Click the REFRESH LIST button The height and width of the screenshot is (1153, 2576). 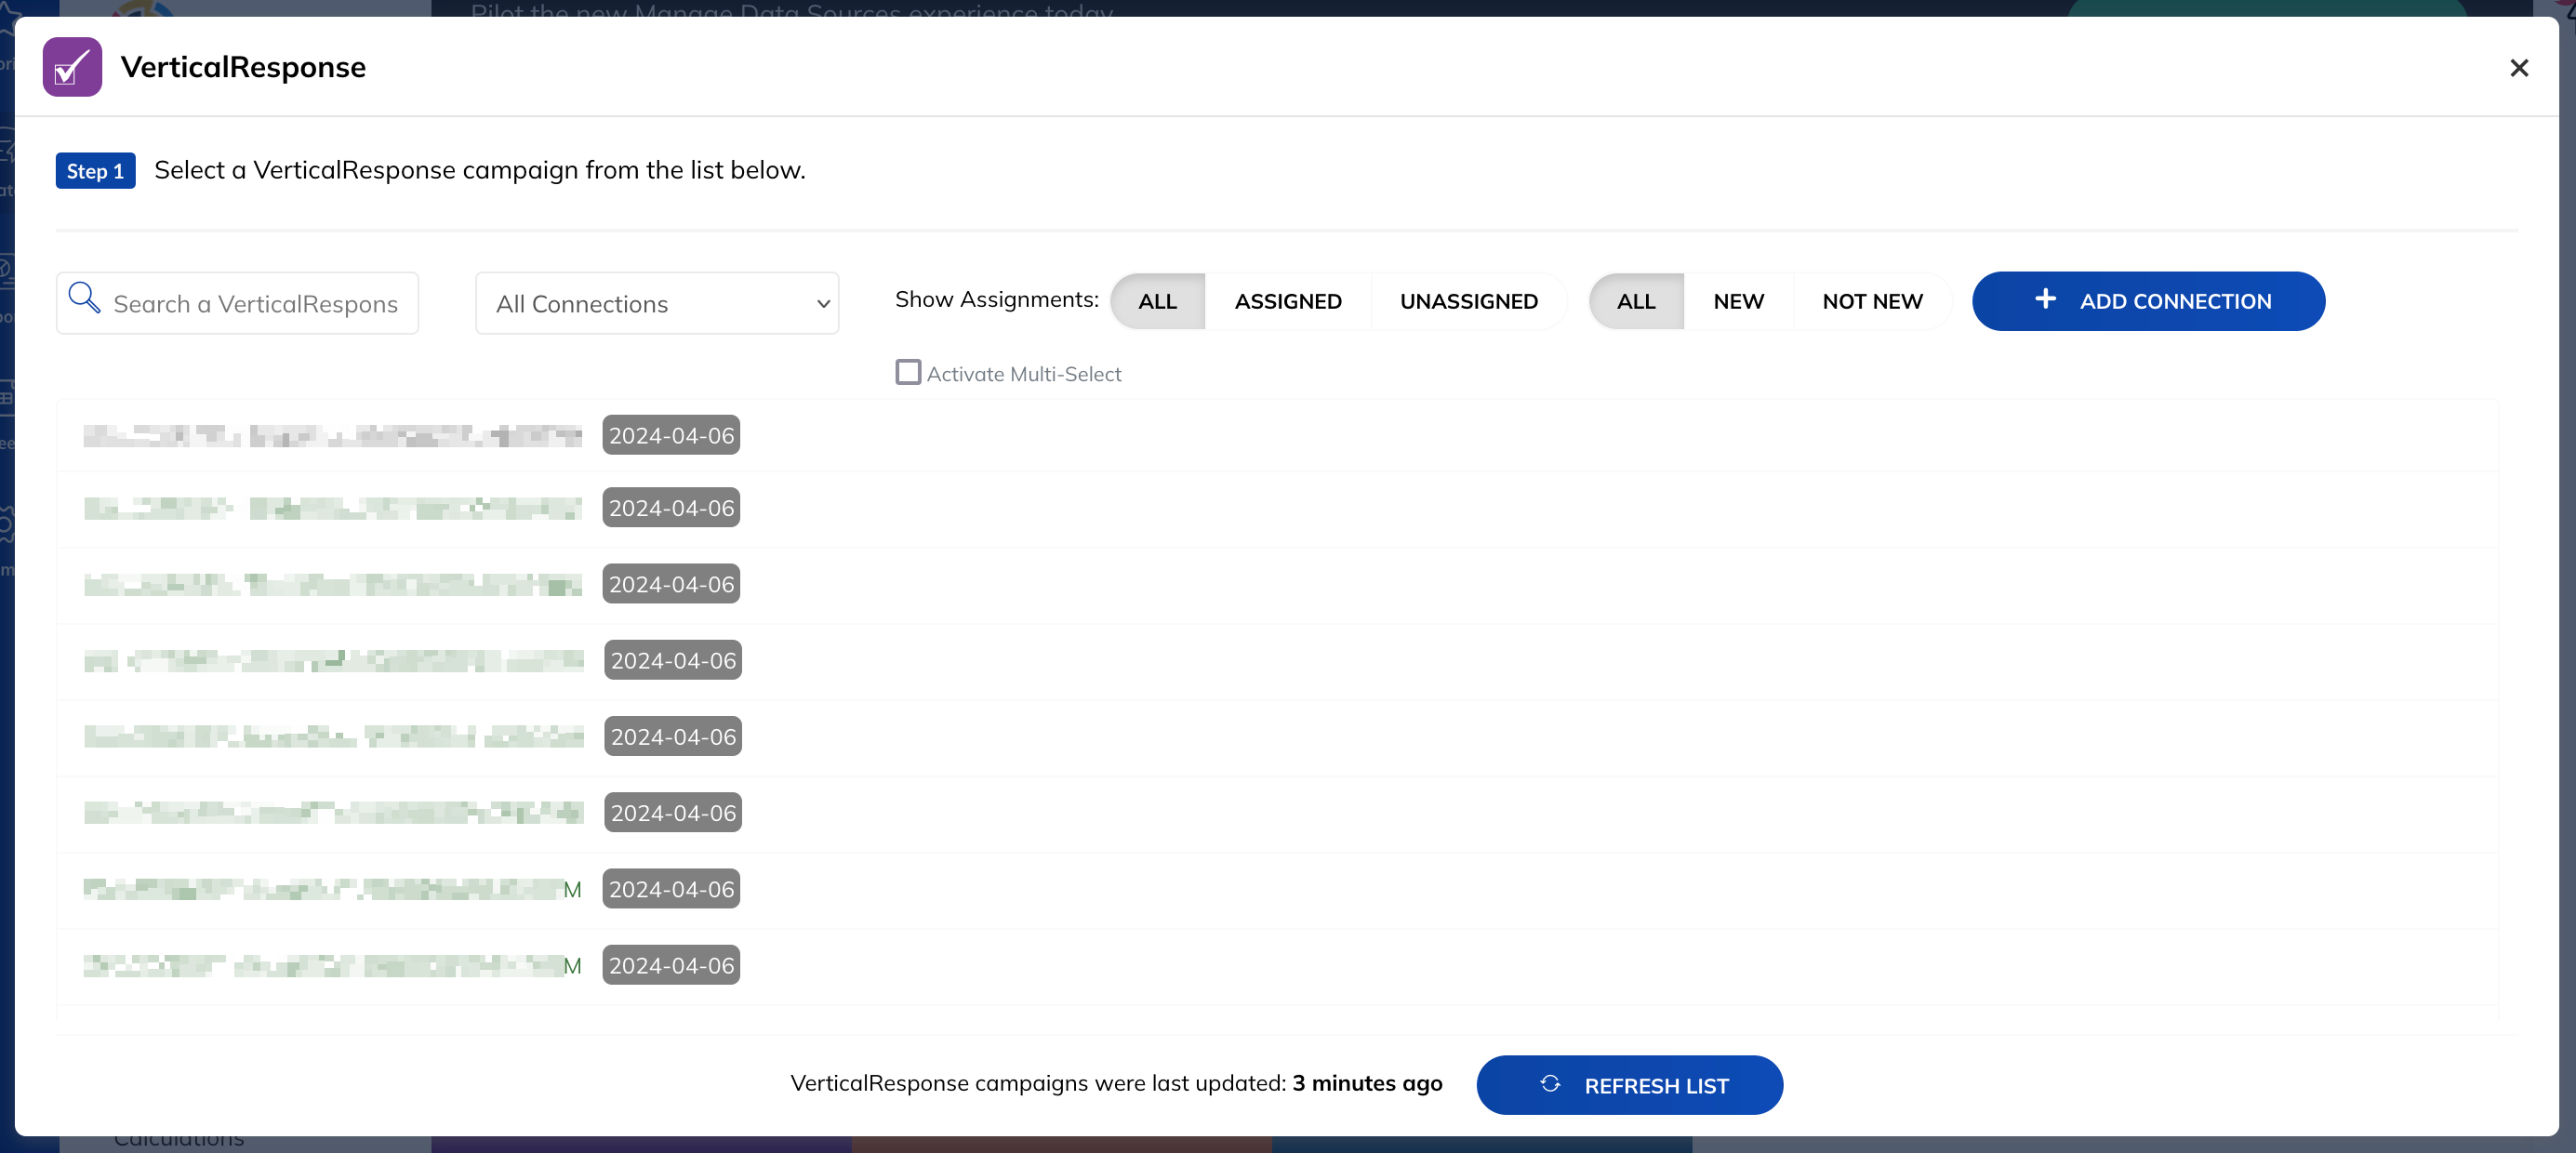click(x=1629, y=1085)
